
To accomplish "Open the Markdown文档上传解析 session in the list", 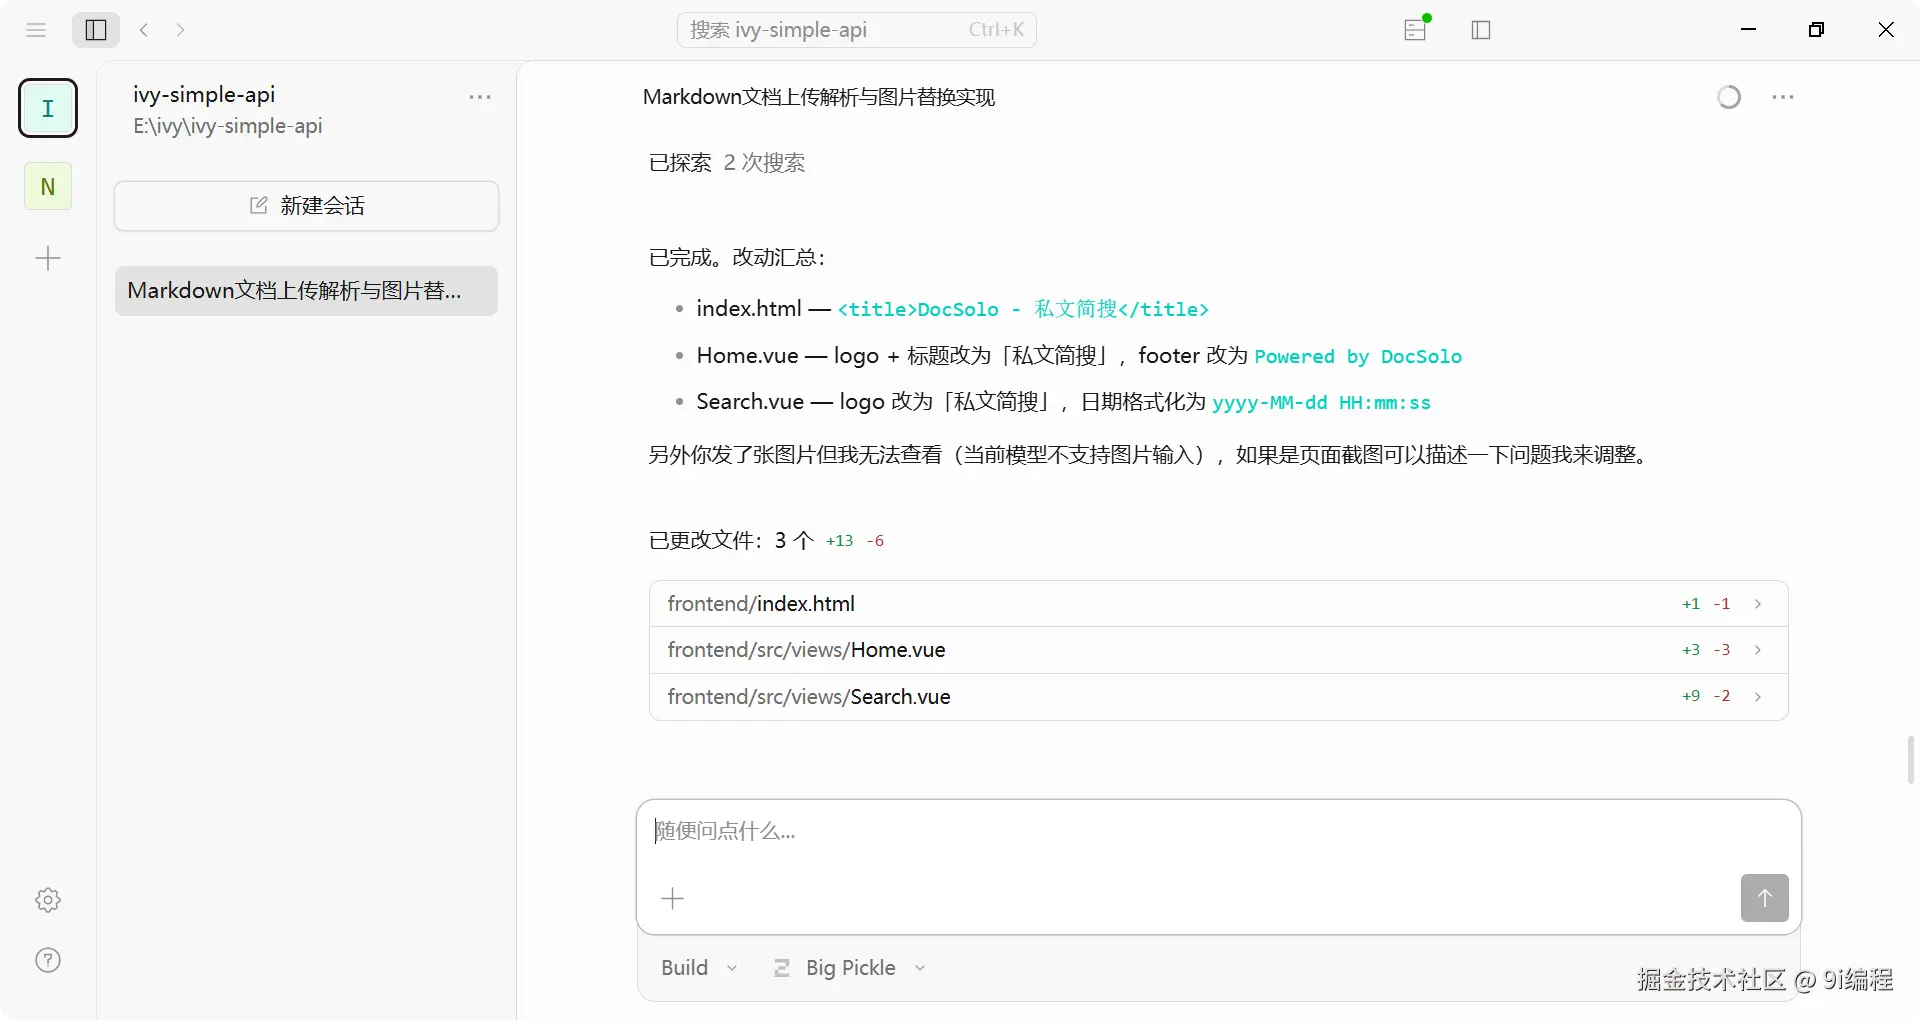I will (x=306, y=291).
